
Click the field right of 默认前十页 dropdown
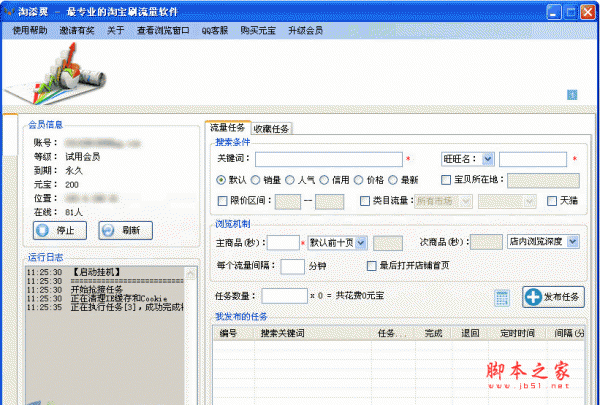coord(388,243)
